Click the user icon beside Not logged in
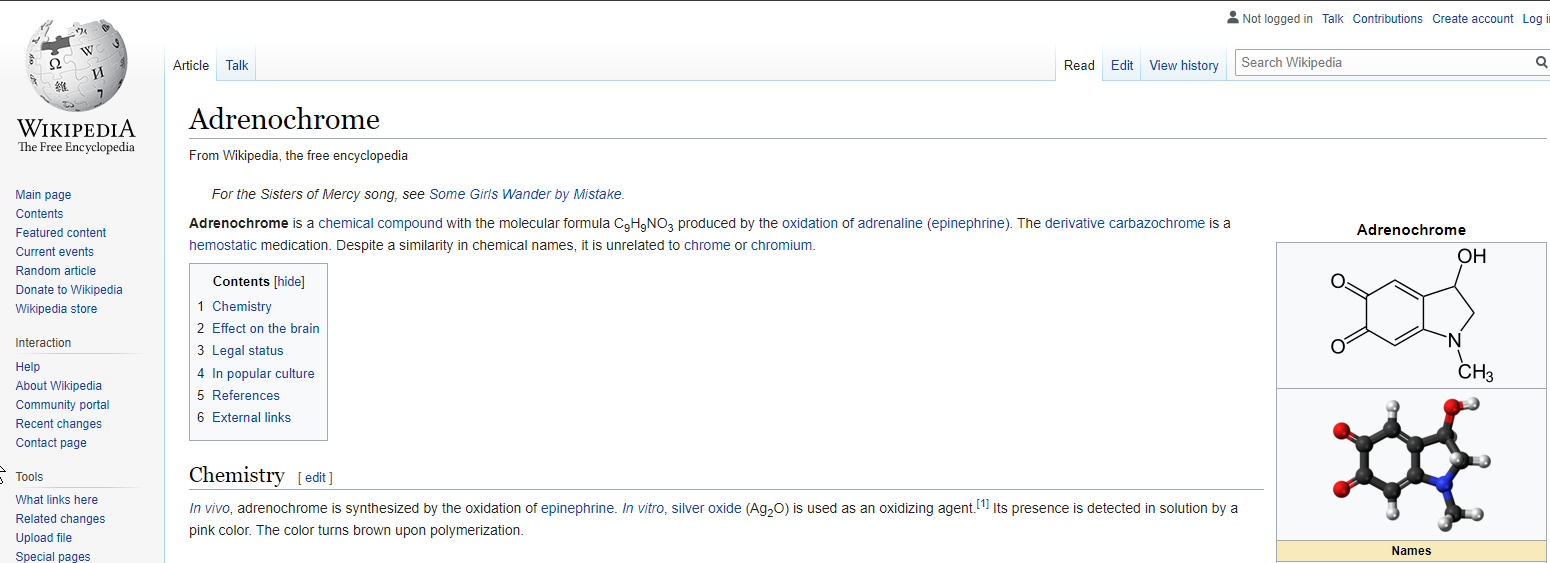 1232,18
